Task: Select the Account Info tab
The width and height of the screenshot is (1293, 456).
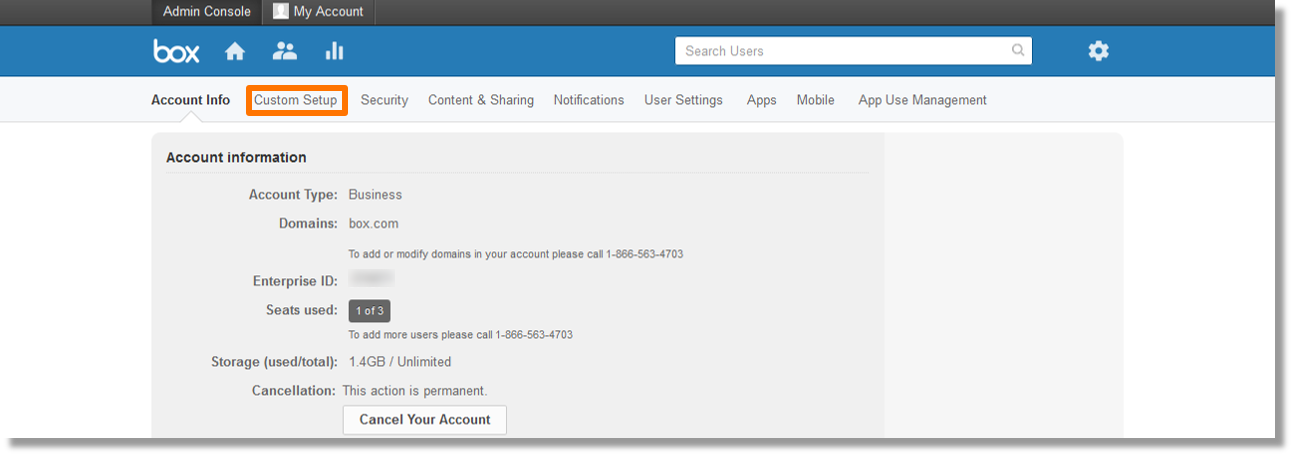Action: point(191,100)
